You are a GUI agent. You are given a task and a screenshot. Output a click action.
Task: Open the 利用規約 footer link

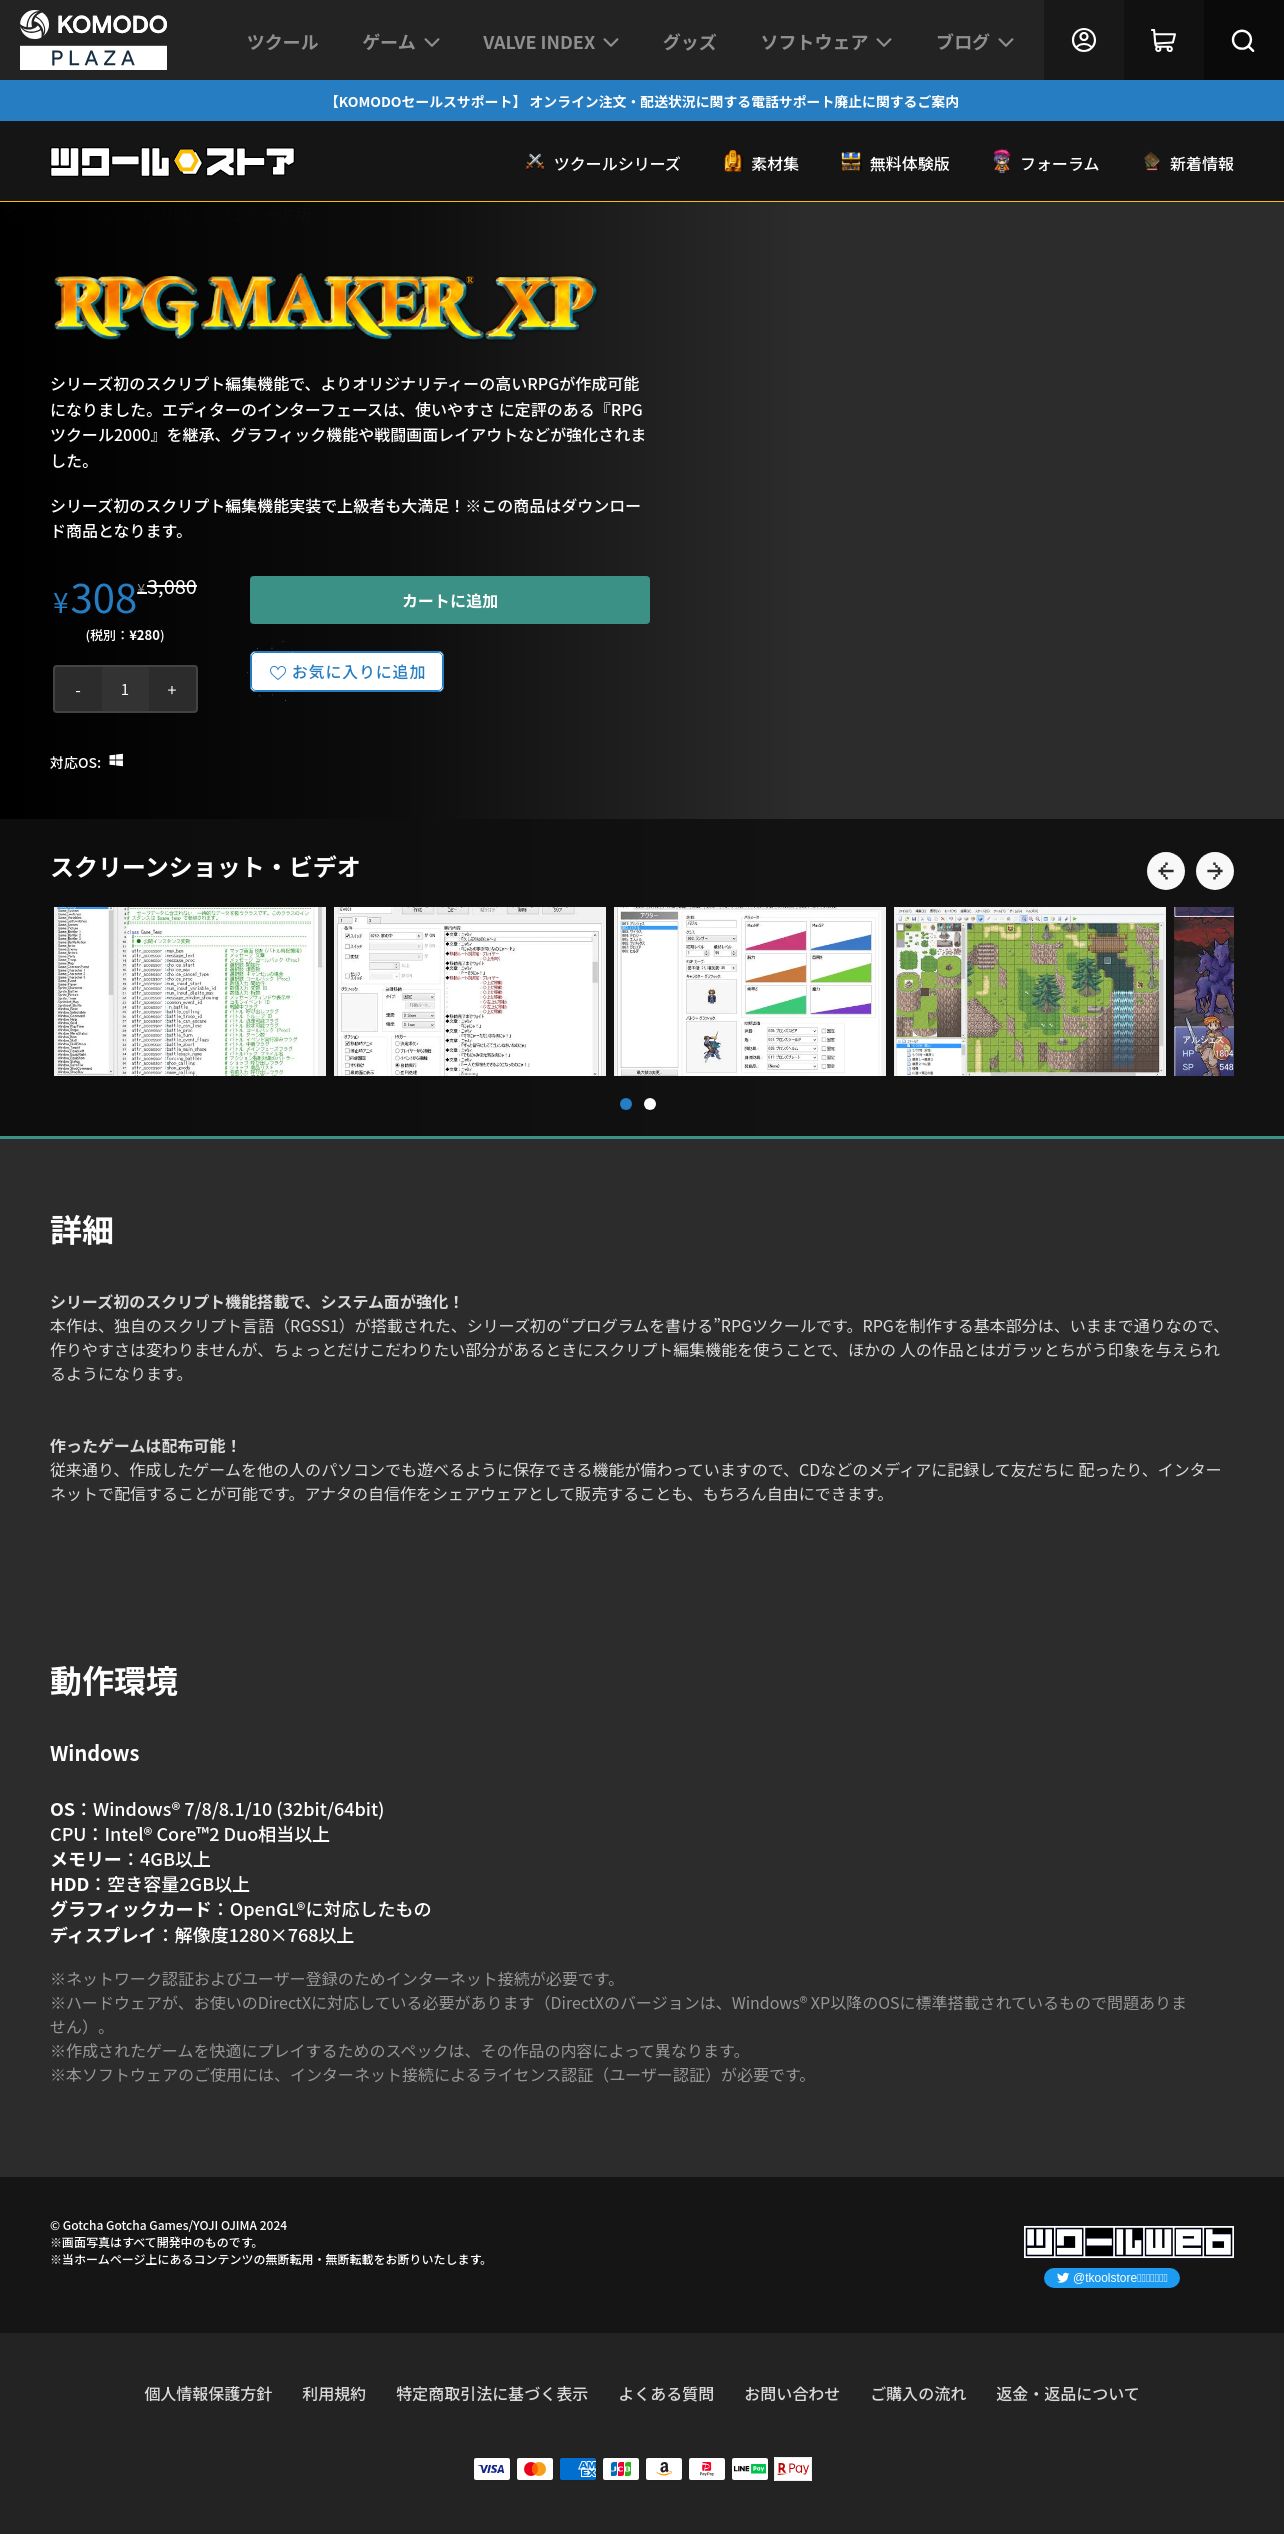tap(334, 2394)
